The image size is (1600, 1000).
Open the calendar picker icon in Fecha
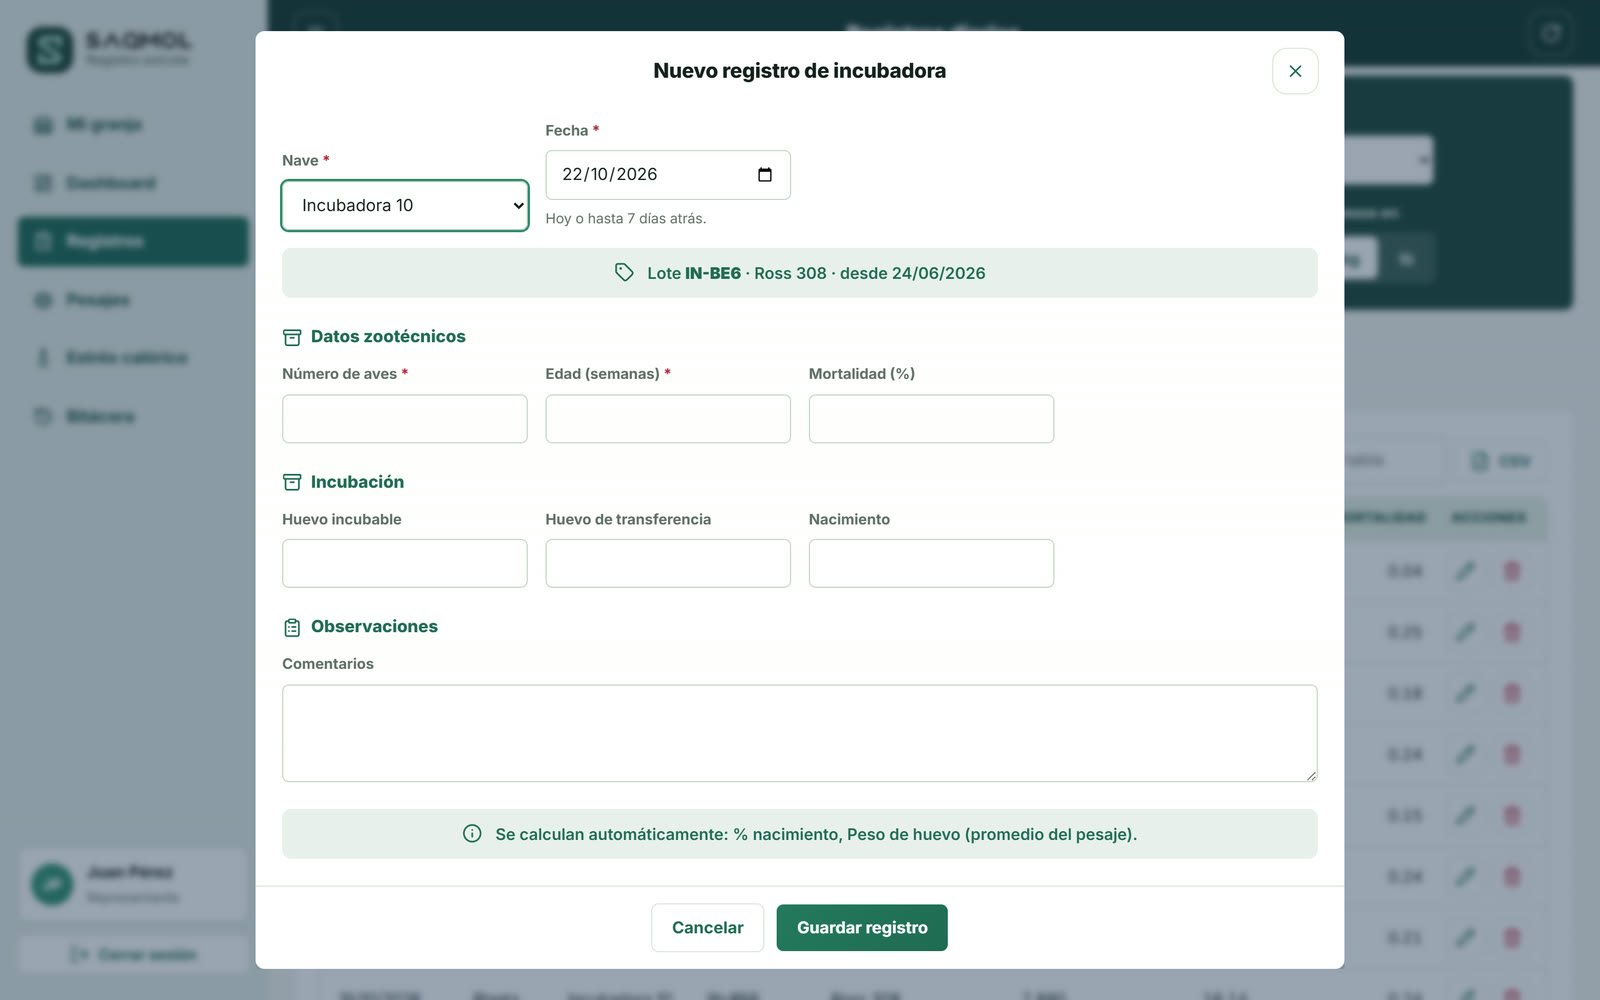(x=765, y=175)
